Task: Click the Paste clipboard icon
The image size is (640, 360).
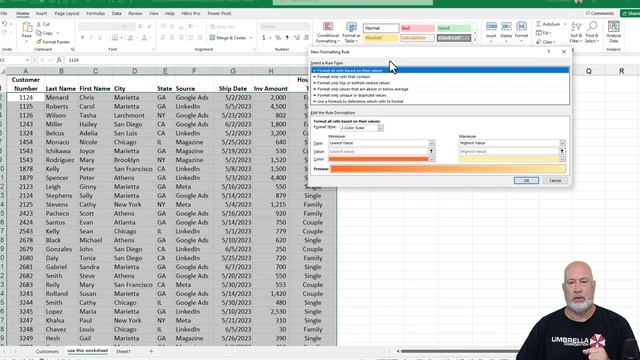Action: pos(27,28)
